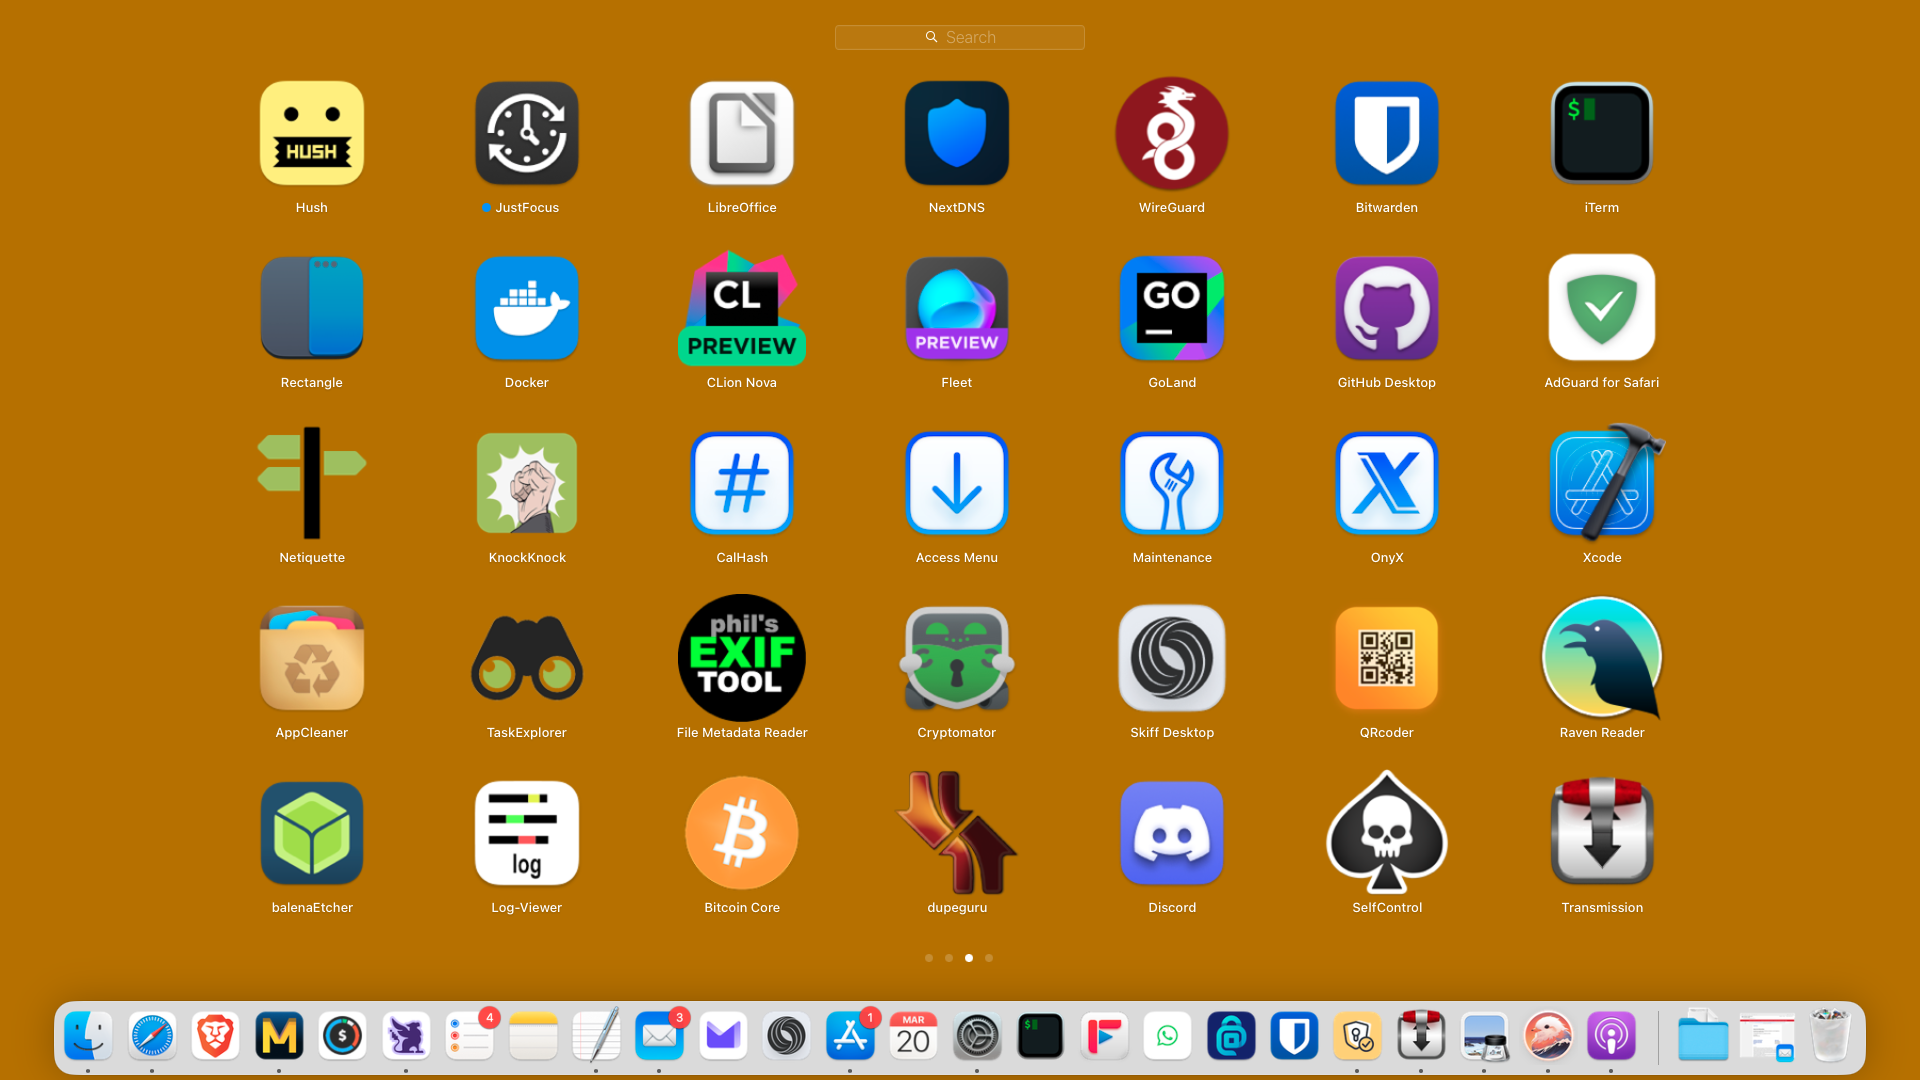Launch TaskExplorer
1920x1080 pixels.
[x=527, y=658]
